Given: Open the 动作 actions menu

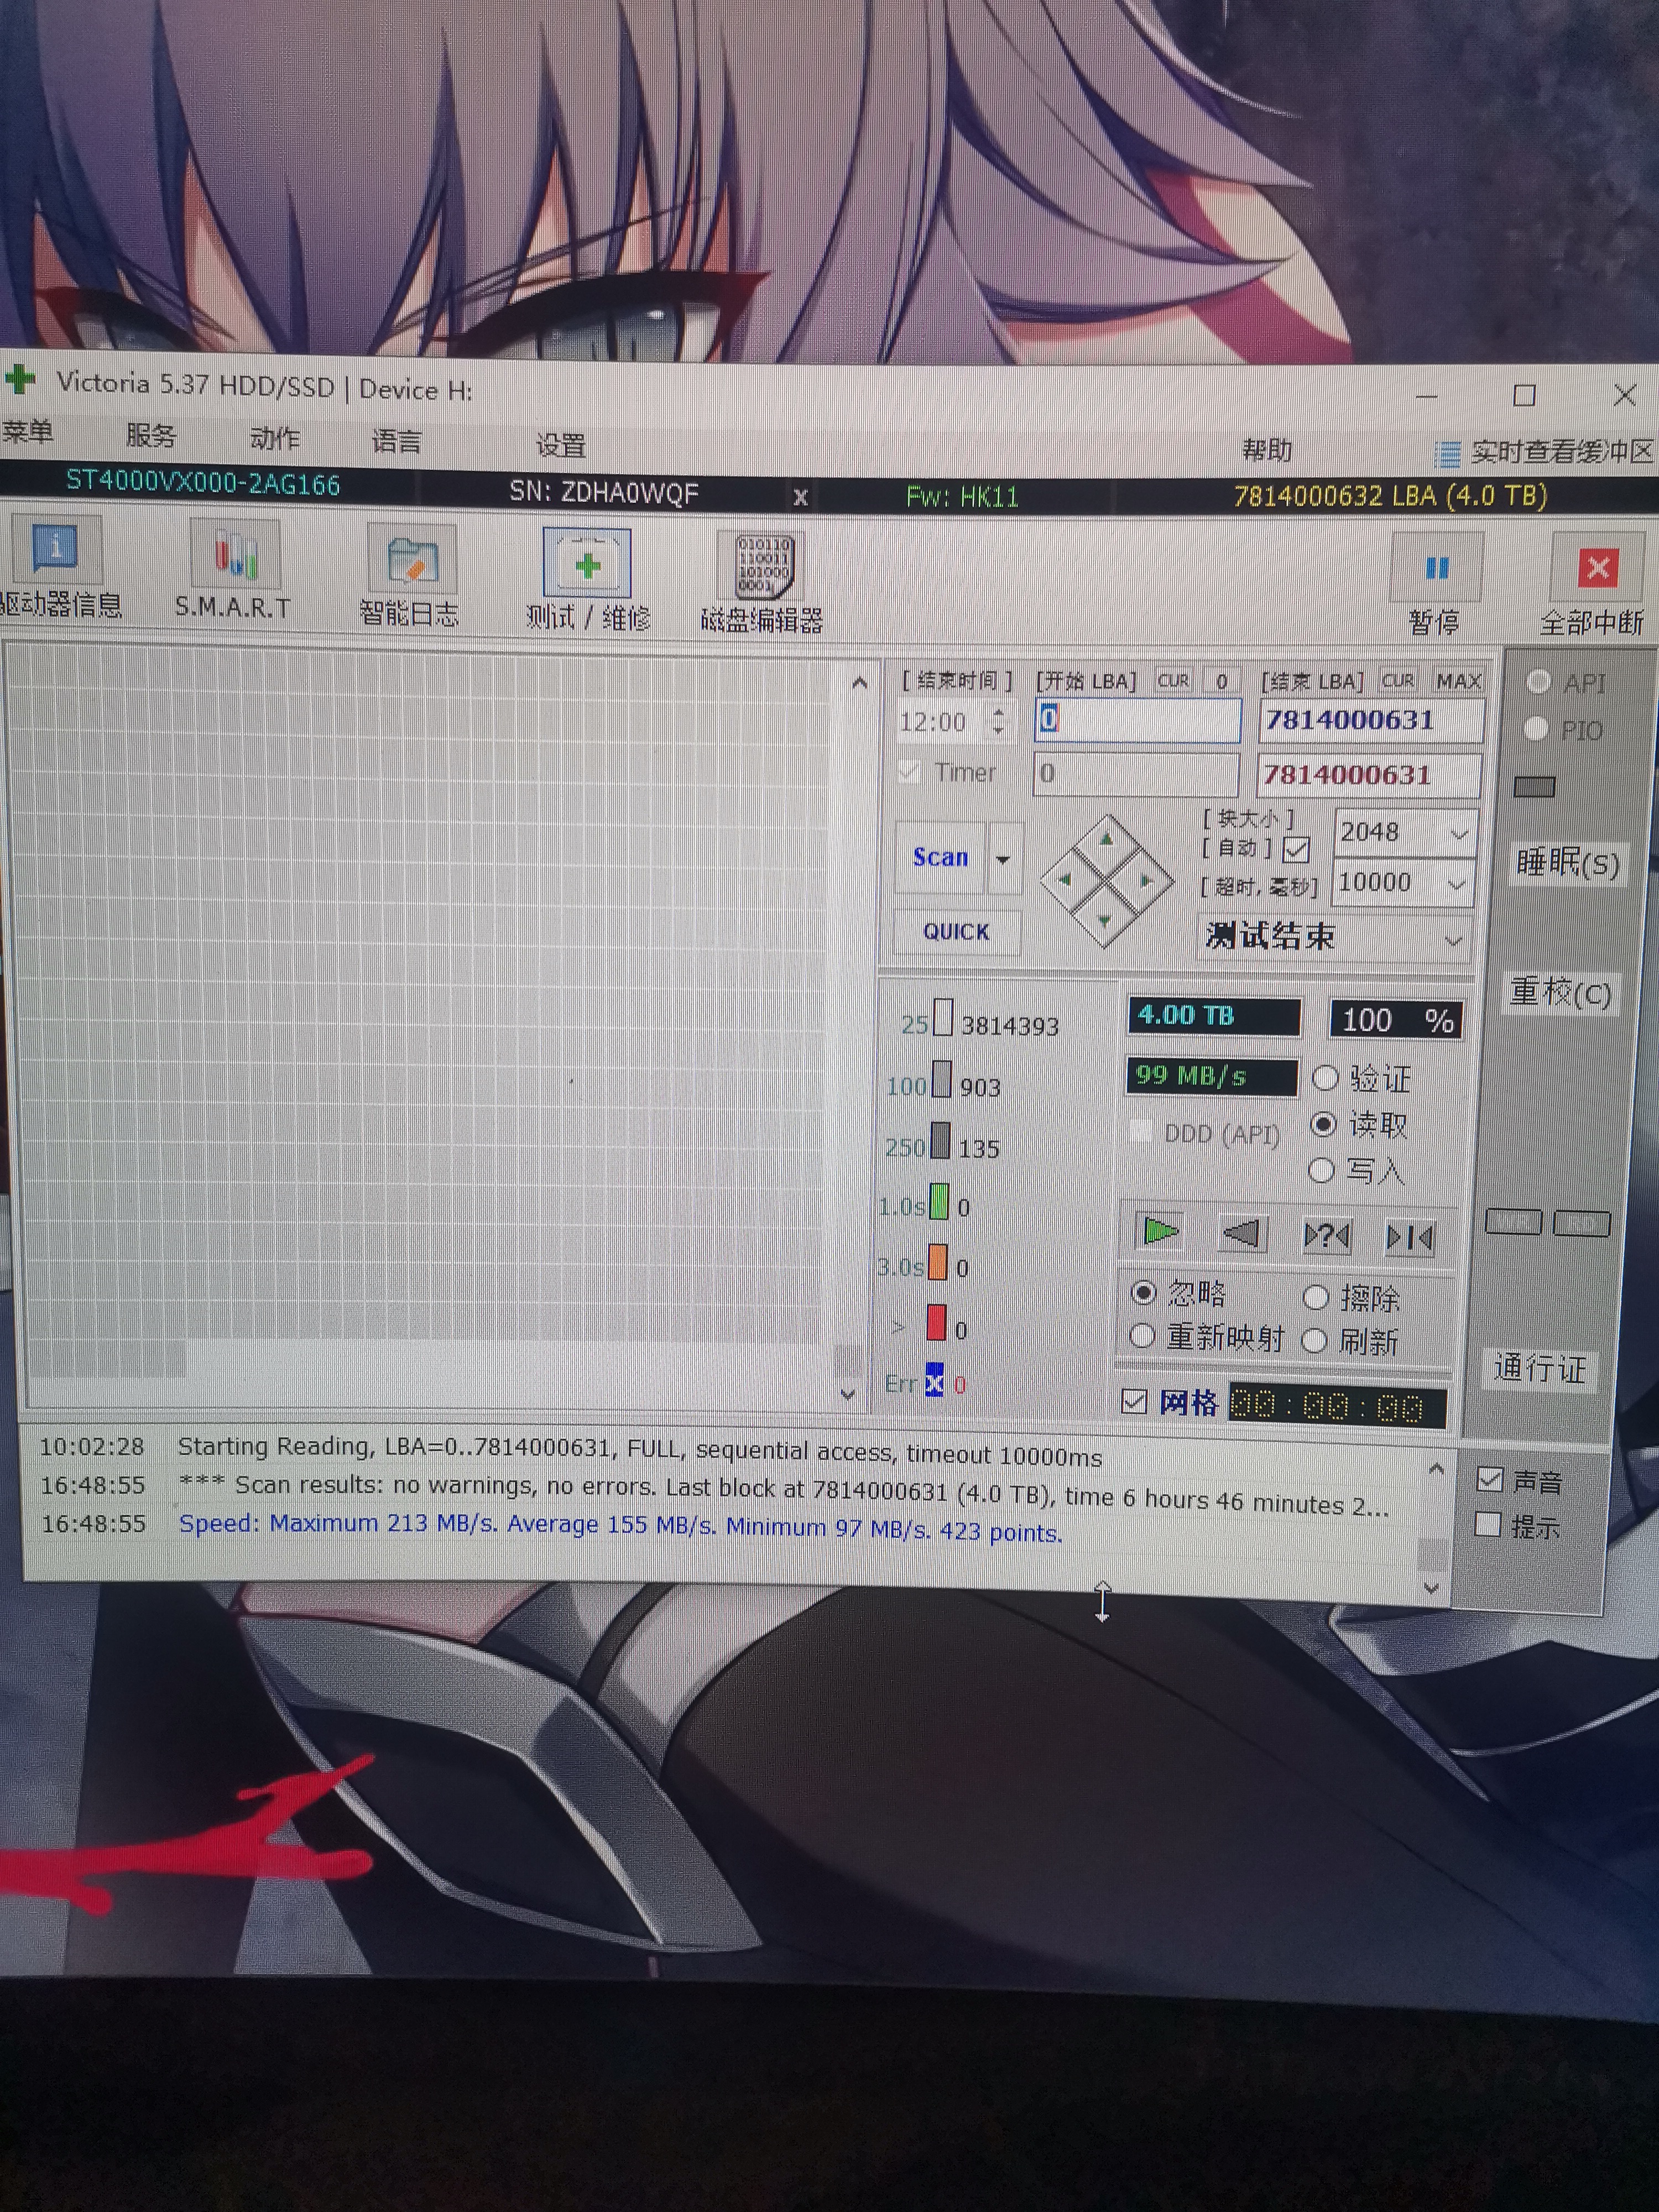Looking at the screenshot, I should click(274, 438).
